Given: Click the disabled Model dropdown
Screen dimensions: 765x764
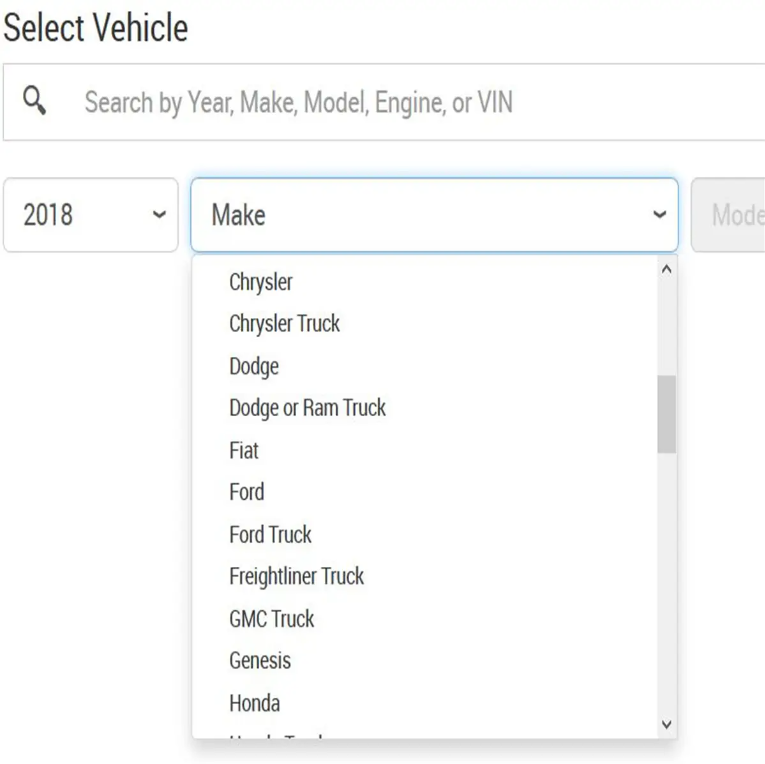Looking at the screenshot, I should 730,215.
